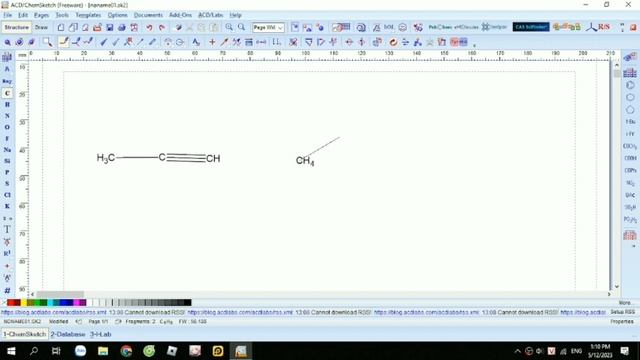This screenshot has height=360, width=640.
Task: Select the Carbon atom button
Action: click(7, 93)
